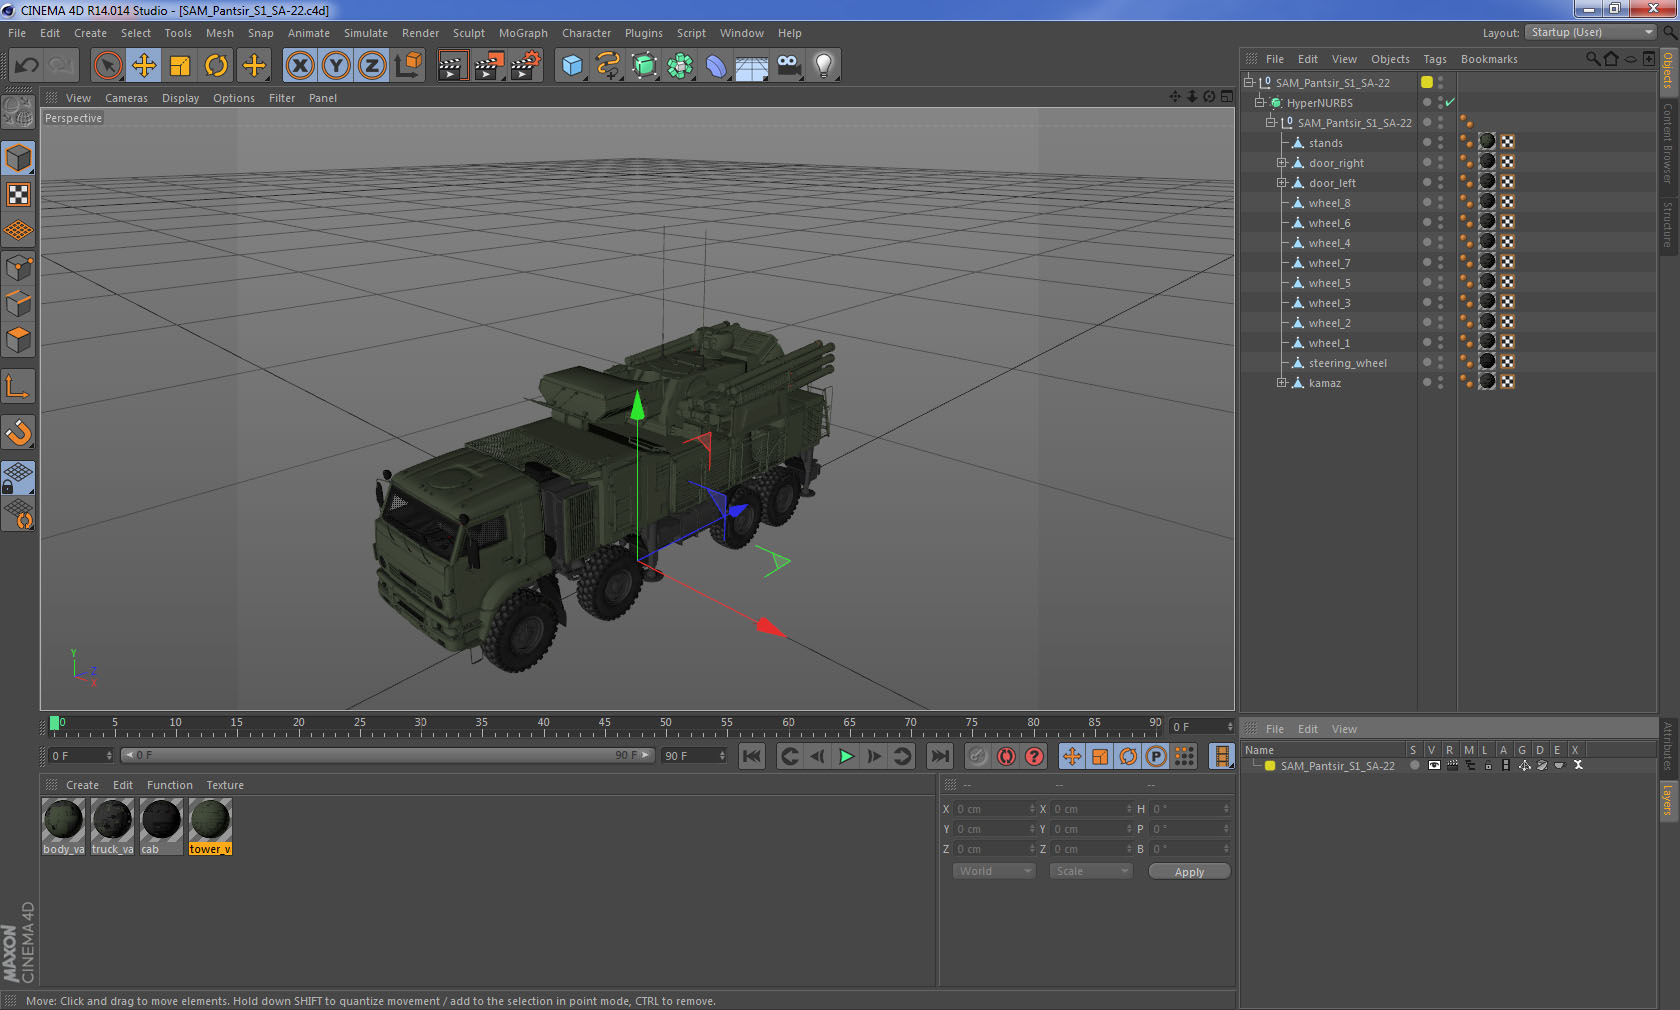The height and width of the screenshot is (1010, 1680).
Task: Select the body_va material swatch
Action: click(63, 827)
